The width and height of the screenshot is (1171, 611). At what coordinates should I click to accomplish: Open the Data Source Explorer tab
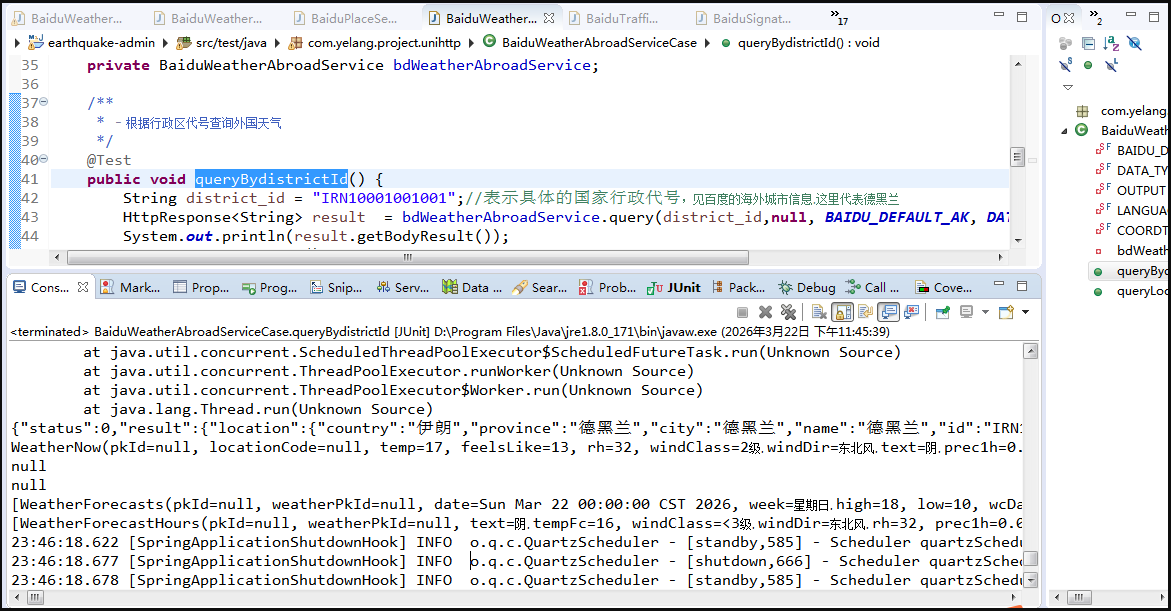pyautogui.click(x=472, y=287)
